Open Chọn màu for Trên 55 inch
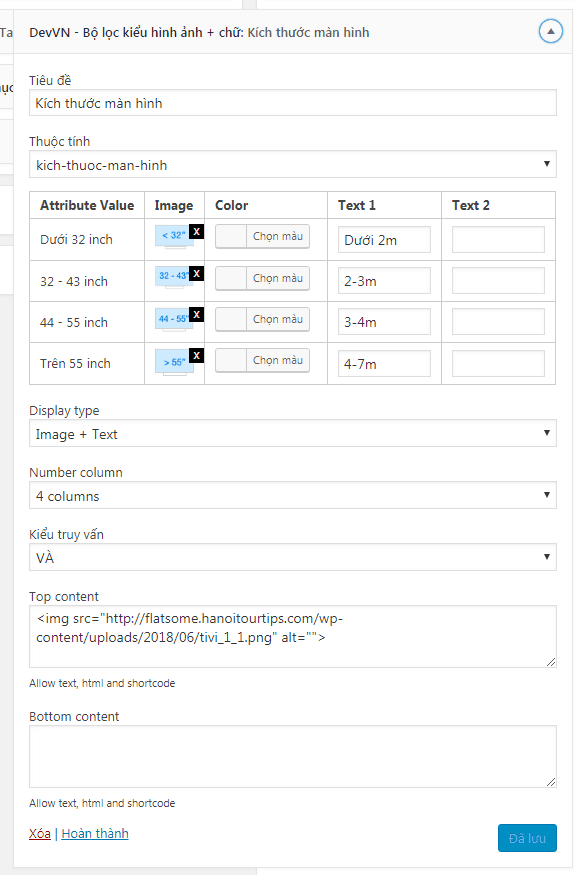This screenshot has width=580, height=875. (262, 360)
